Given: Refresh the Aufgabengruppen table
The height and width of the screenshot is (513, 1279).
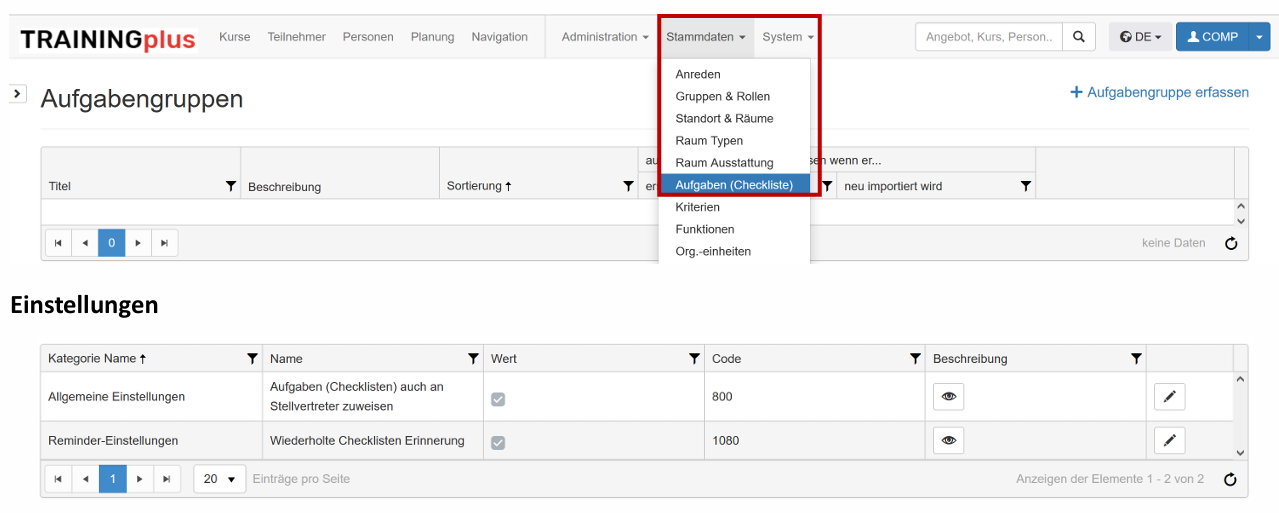Looking at the screenshot, I should click(x=1231, y=243).
